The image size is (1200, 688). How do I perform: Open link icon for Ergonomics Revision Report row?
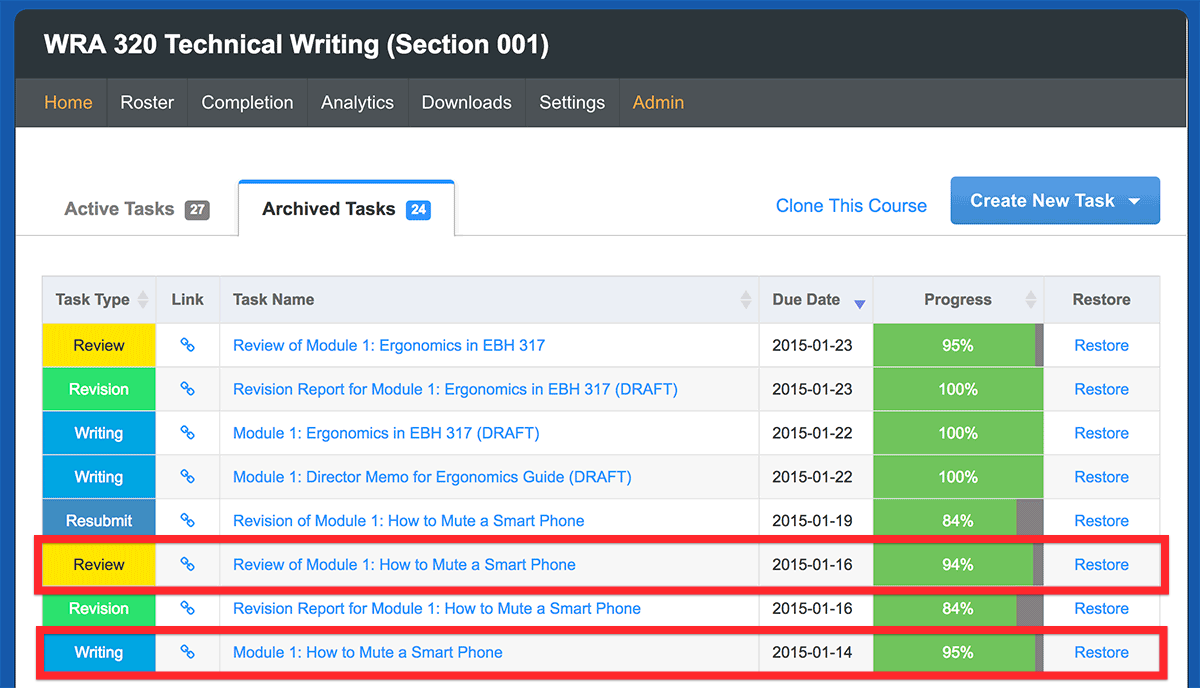coord(187,389)
